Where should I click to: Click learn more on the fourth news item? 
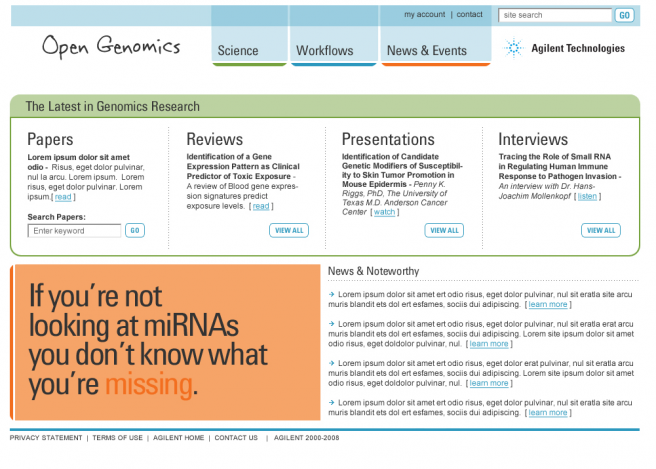pos(548,413)
